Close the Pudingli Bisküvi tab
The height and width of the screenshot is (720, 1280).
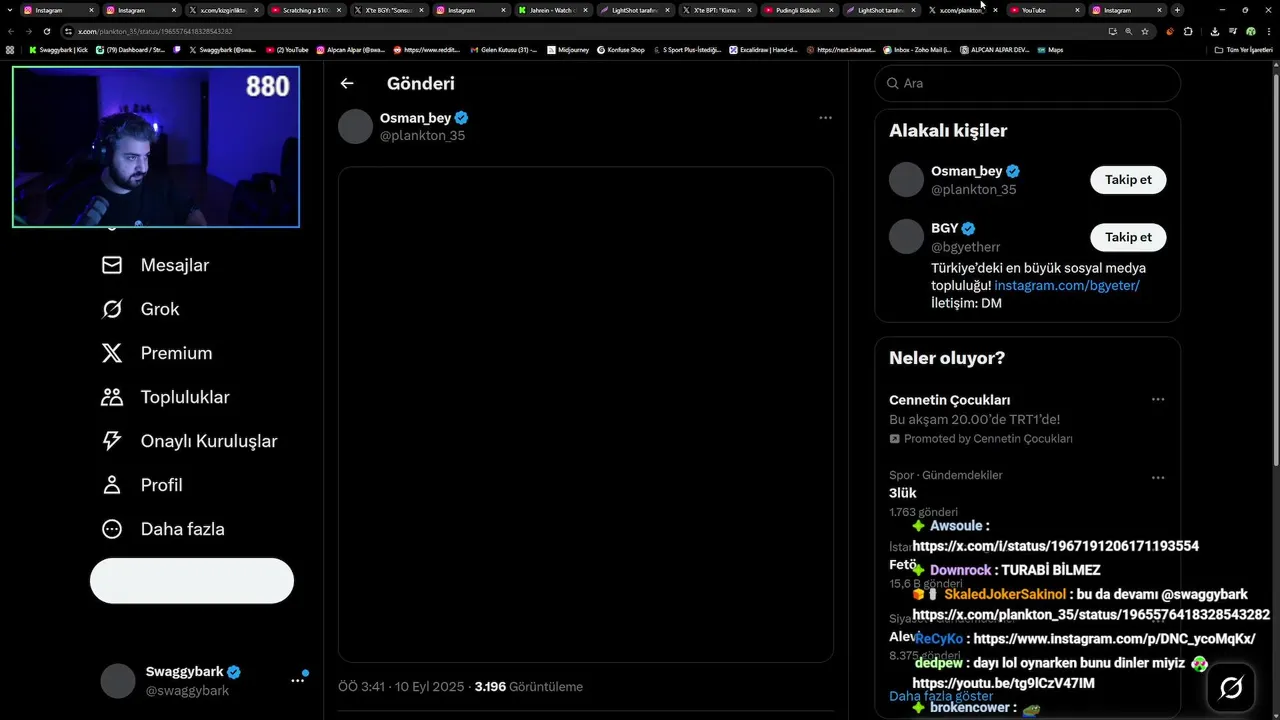coord(831,10)
